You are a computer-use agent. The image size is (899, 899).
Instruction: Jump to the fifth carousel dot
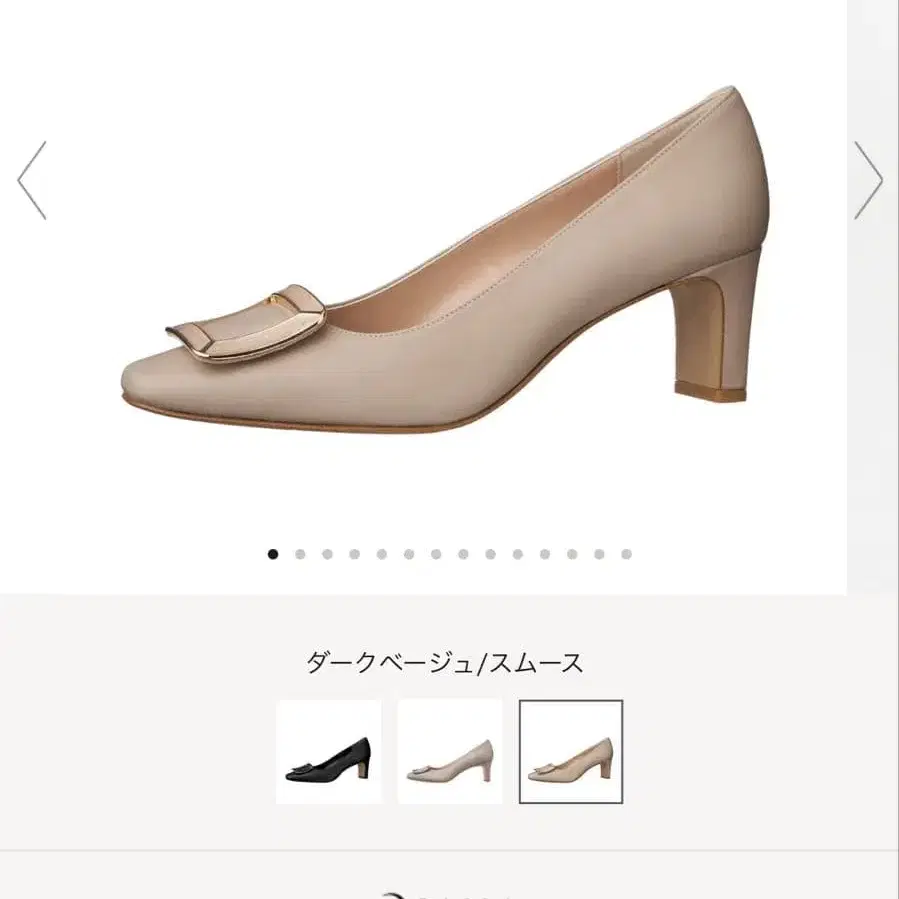click(382, 554)
